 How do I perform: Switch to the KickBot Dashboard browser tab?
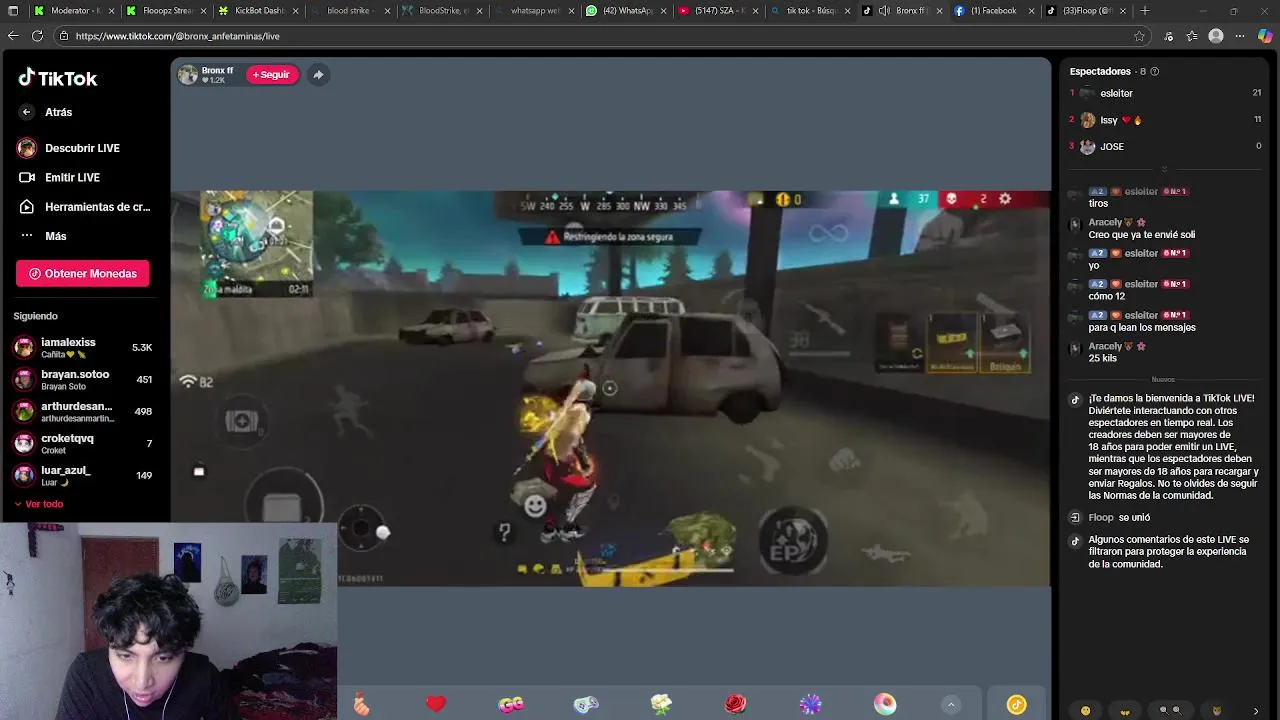coord(258,11)
